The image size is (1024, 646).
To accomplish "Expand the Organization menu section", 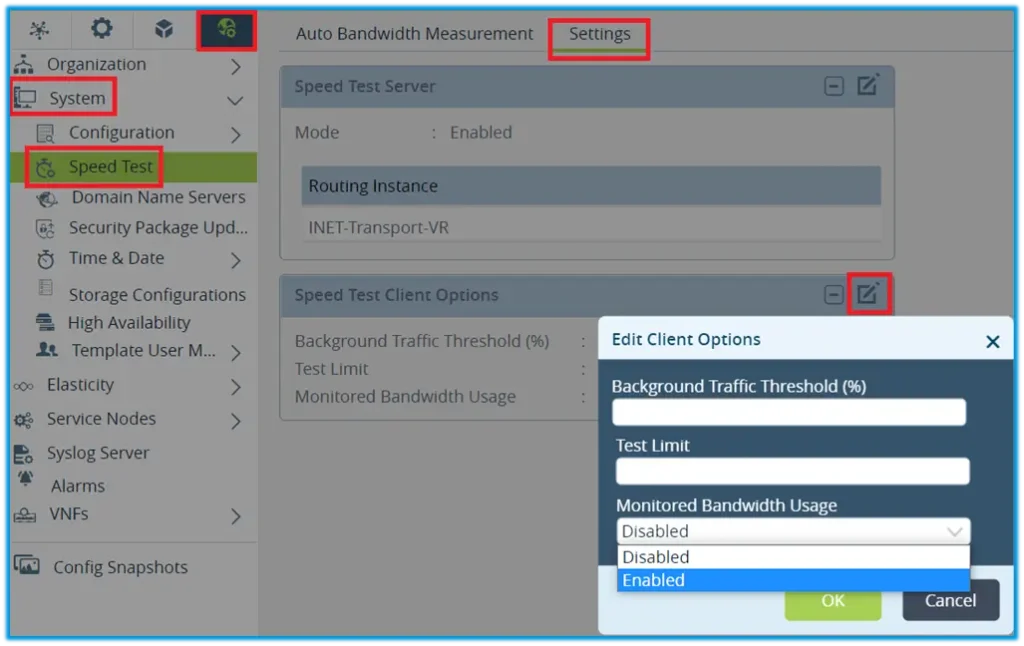I will (x=236, y=66).
